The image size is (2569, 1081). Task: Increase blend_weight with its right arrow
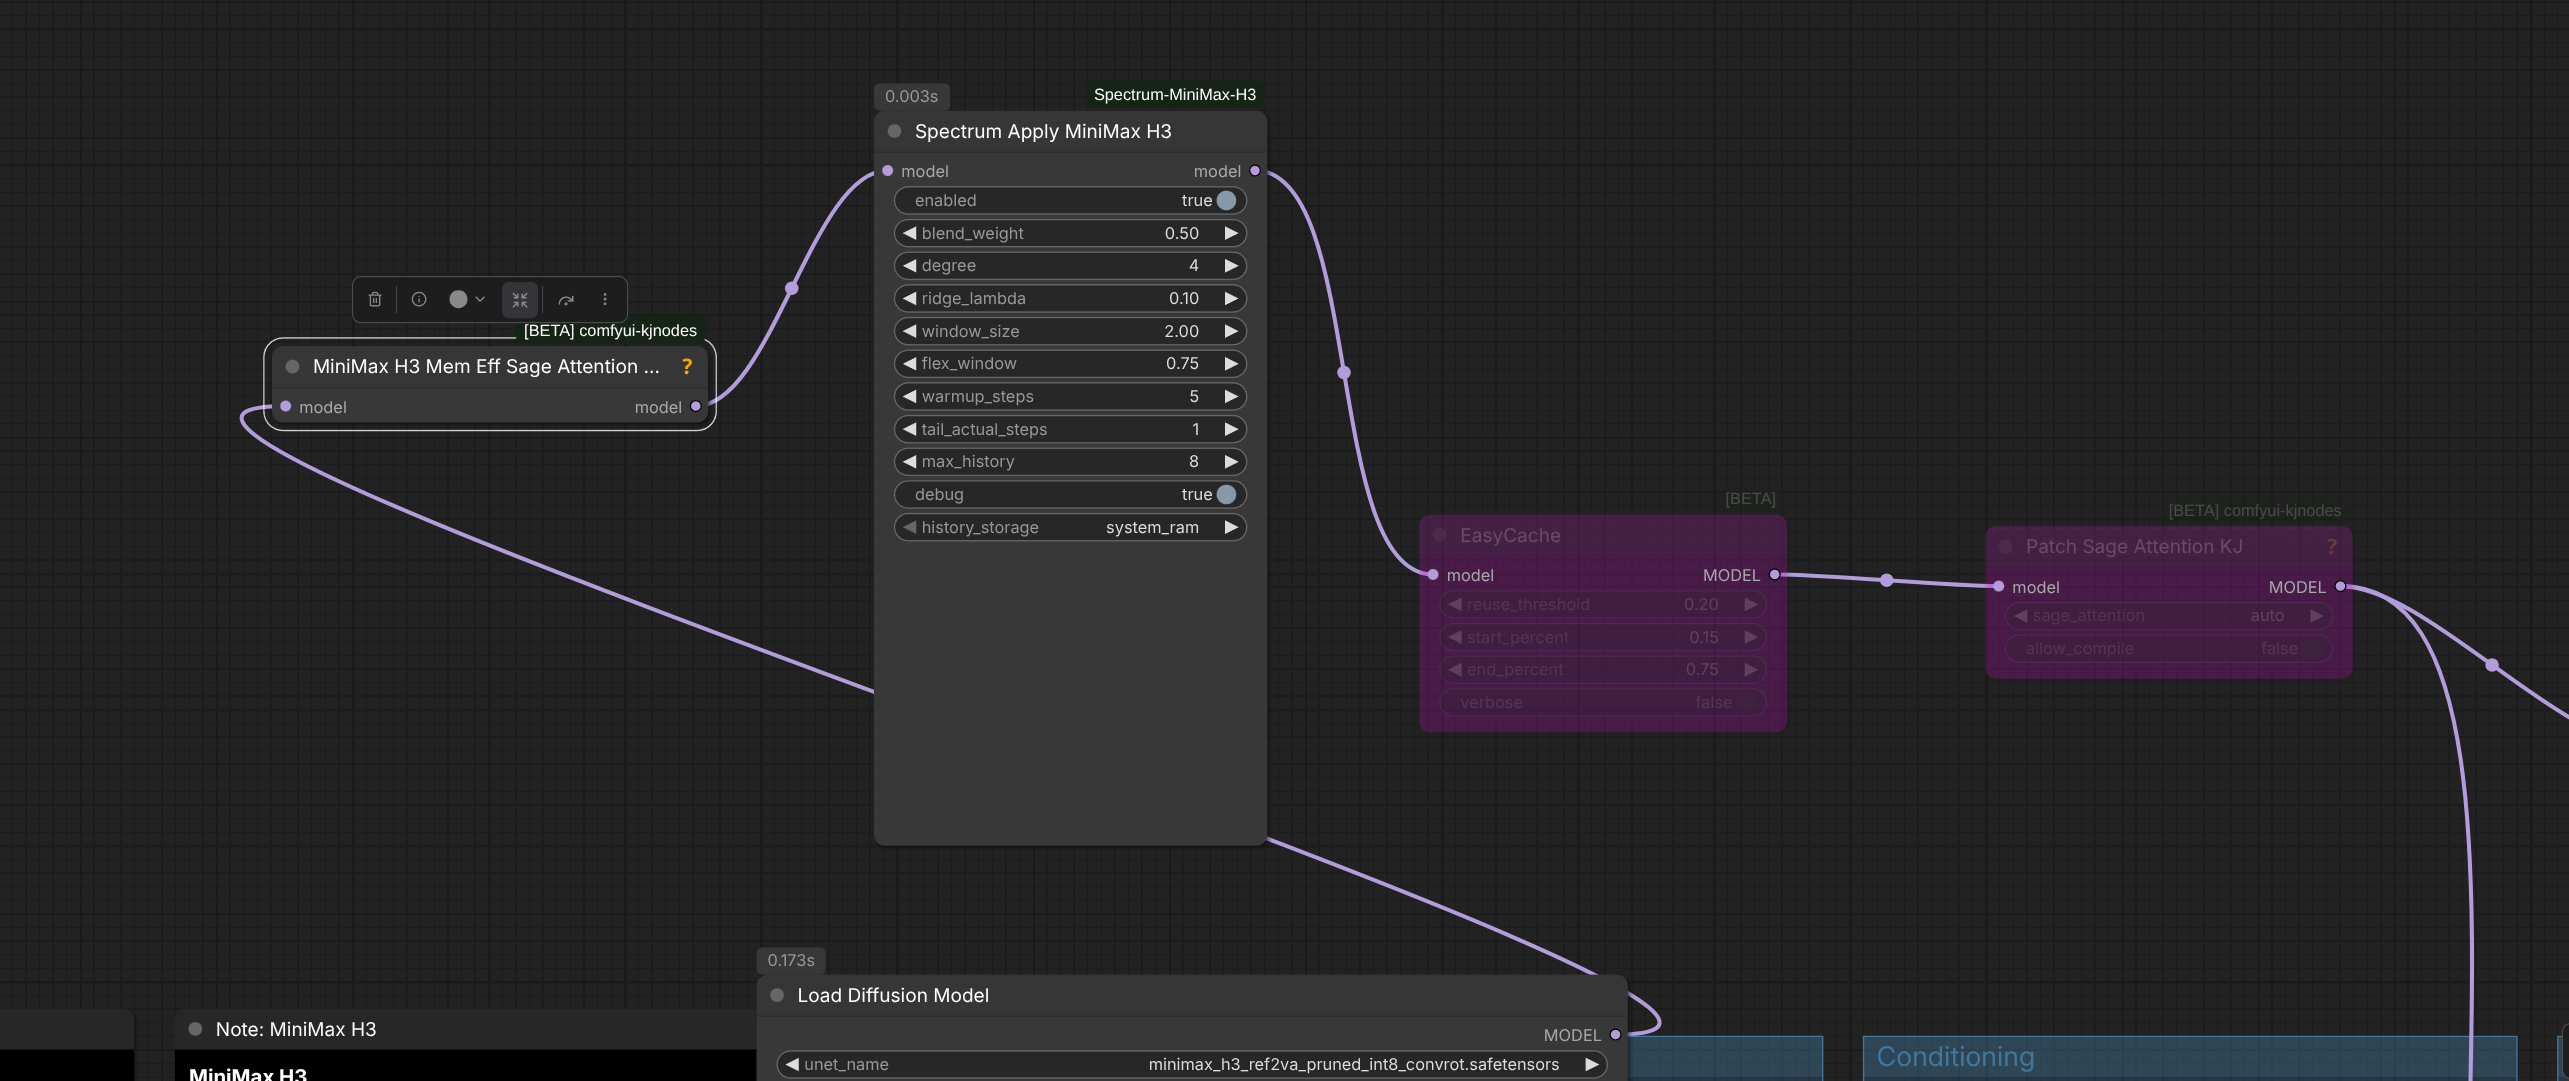click(x=1231, y=233)
